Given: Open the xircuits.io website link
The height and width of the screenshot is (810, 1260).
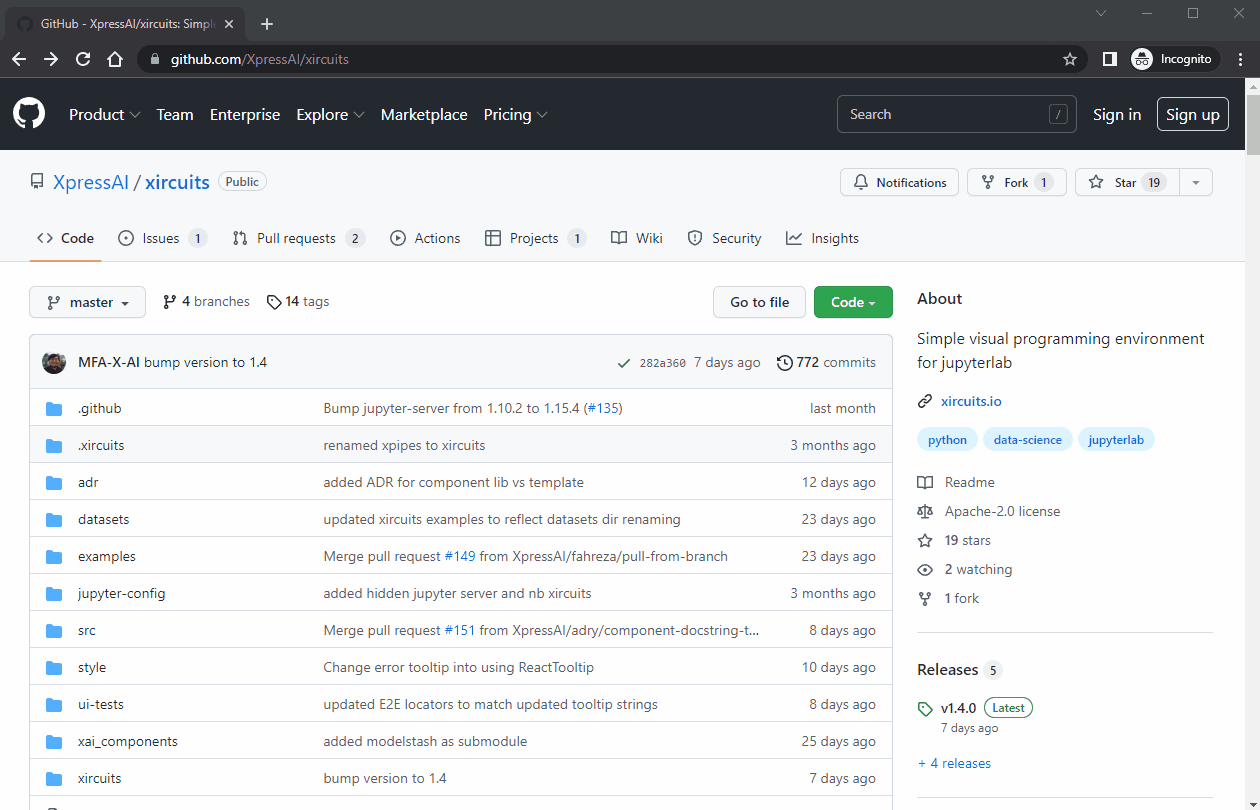Looking at the screenshot, I should [971, 401].
